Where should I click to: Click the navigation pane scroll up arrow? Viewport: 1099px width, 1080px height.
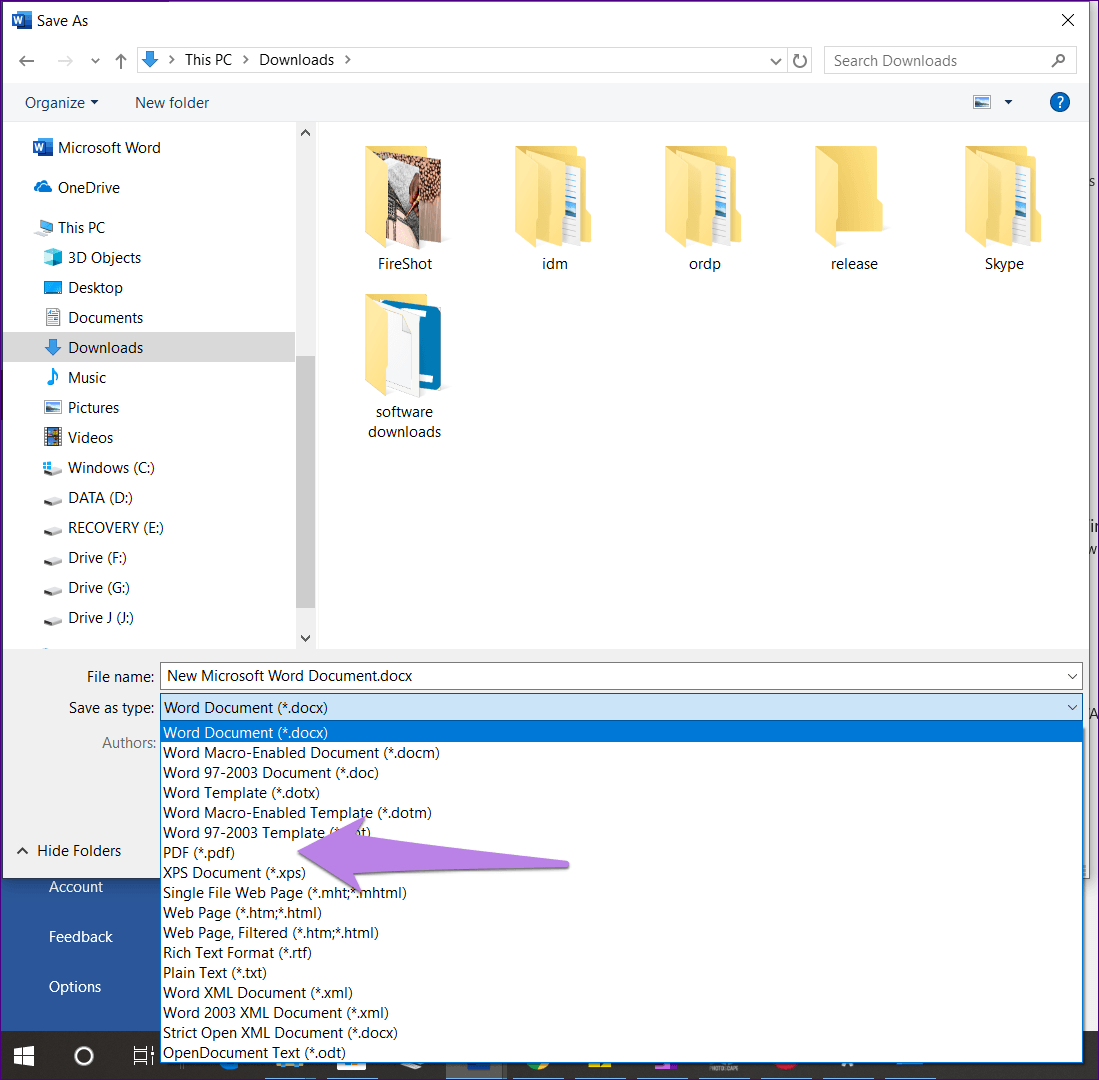point(305,132)
